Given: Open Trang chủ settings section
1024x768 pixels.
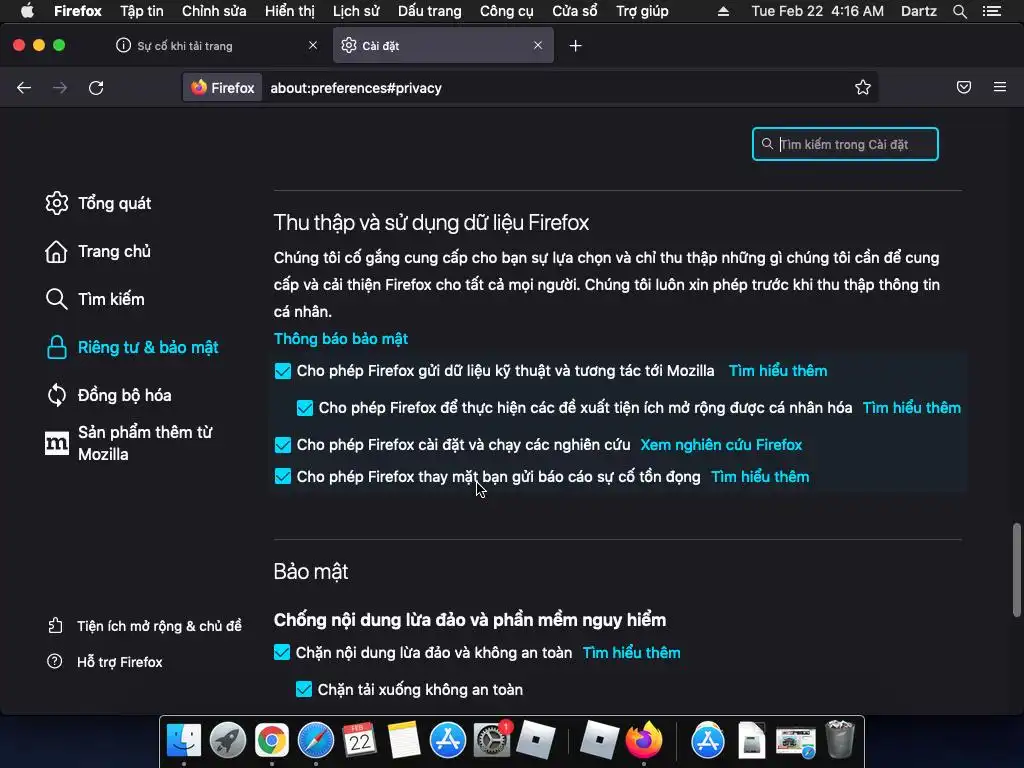Looking at the screenshot, I should [98, 251].
